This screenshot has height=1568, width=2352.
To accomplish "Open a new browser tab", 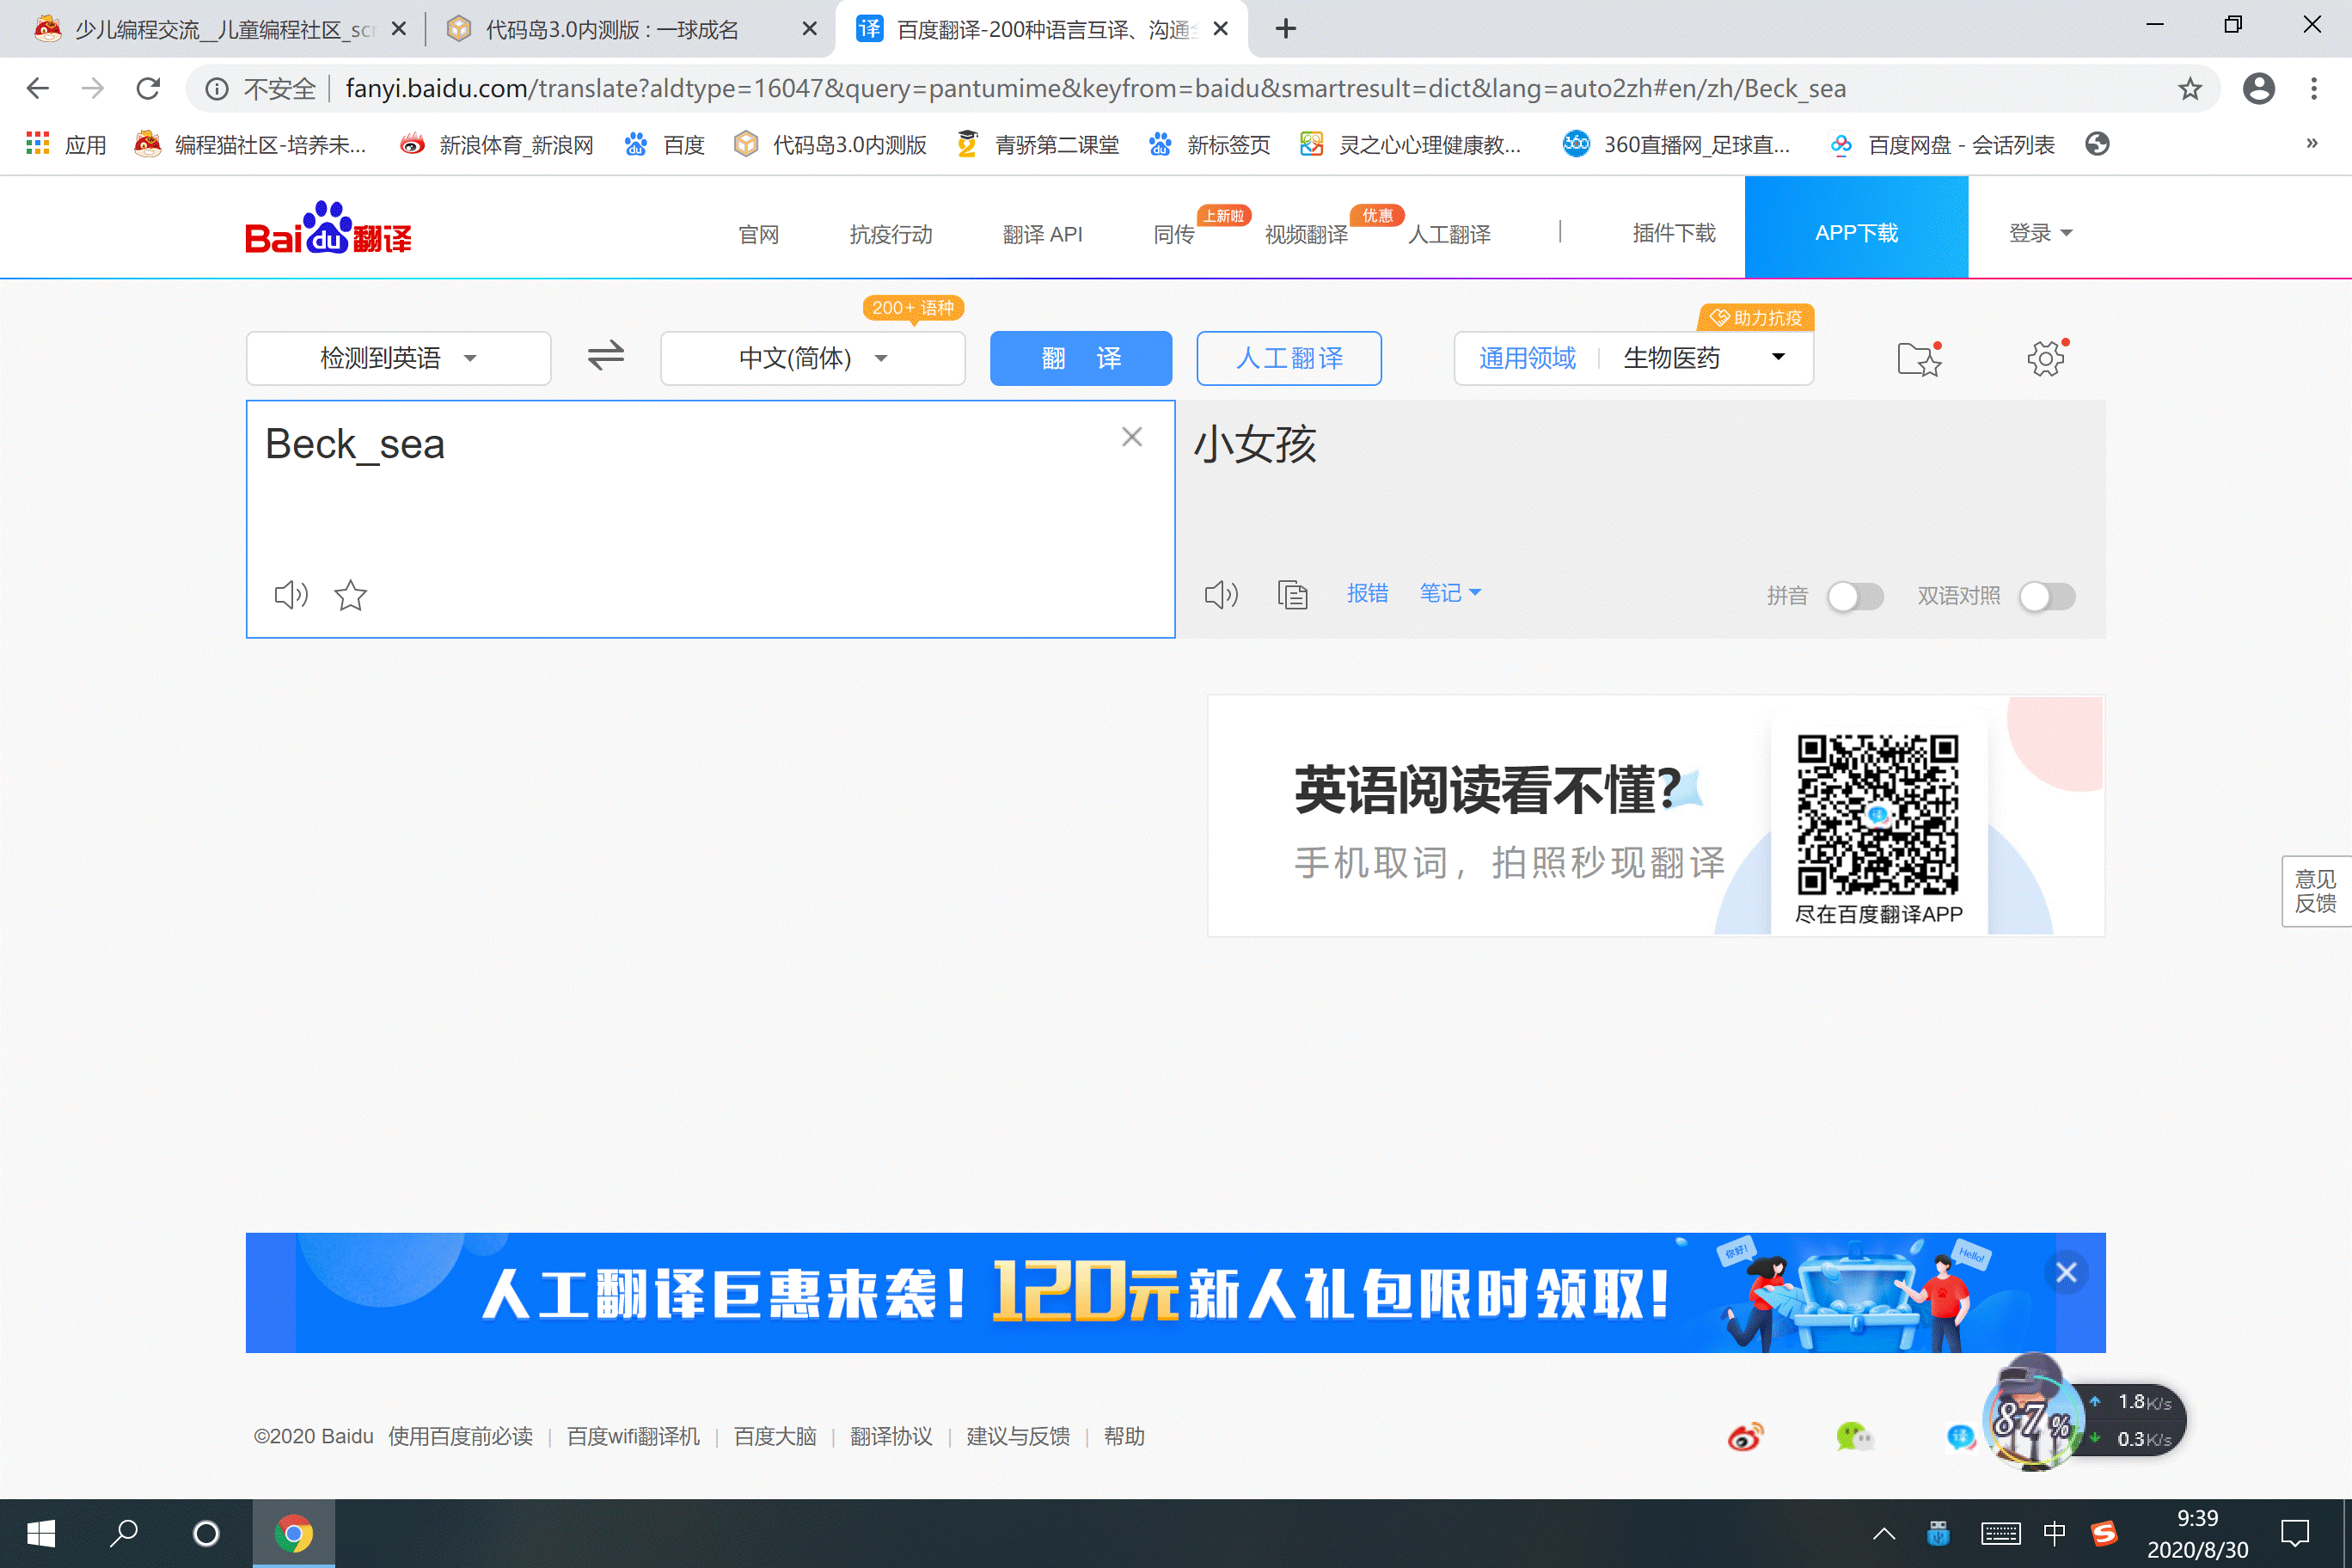I will (x=1286, y=29).
